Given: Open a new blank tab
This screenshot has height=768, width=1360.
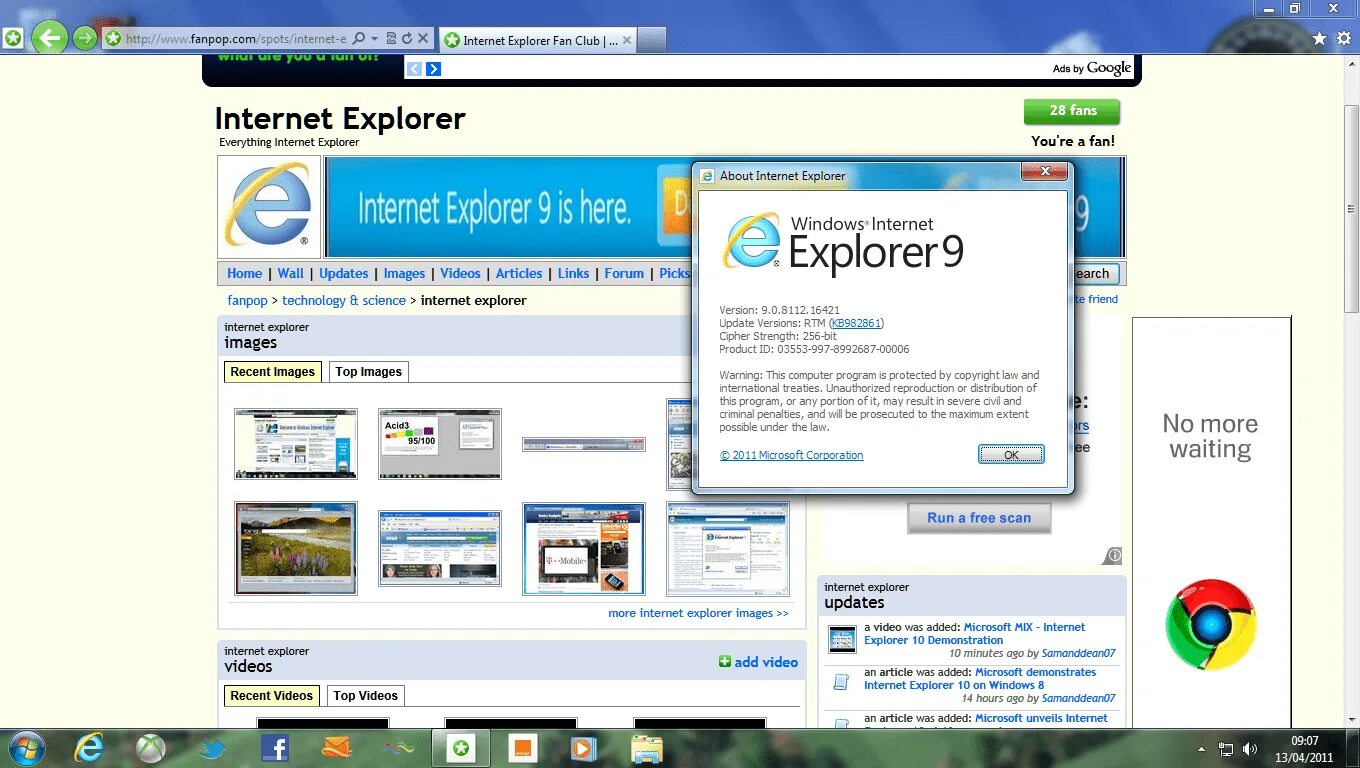Looking at the screenshot, I should [652, 41].
